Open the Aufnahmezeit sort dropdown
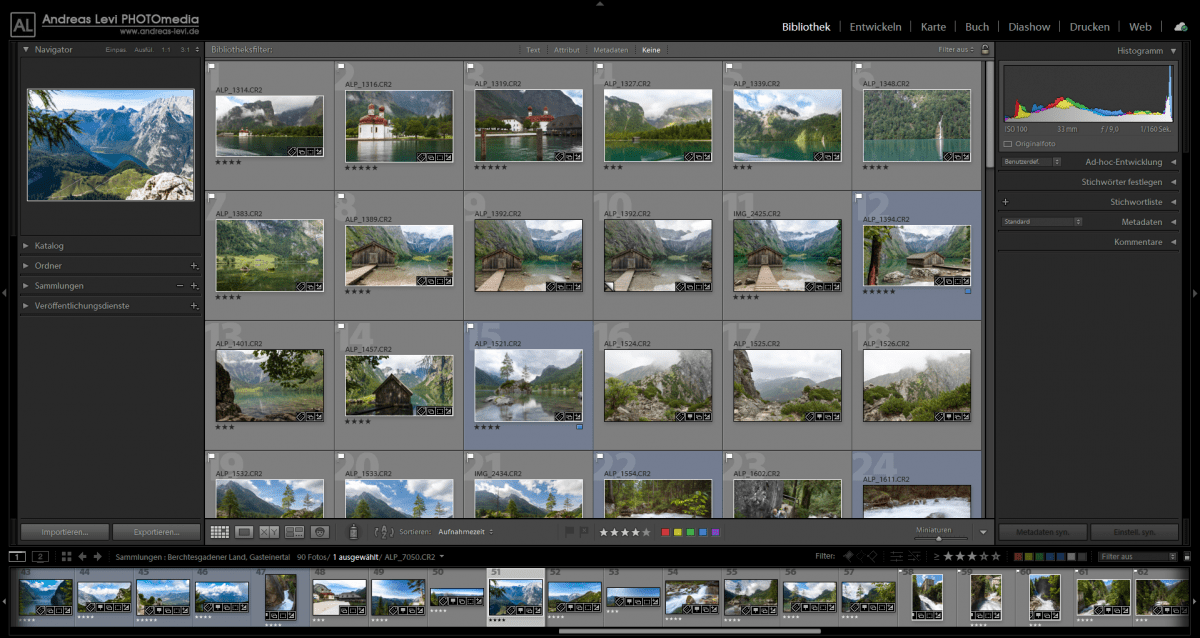This screenshot has width=1200, height=638. 460,531
